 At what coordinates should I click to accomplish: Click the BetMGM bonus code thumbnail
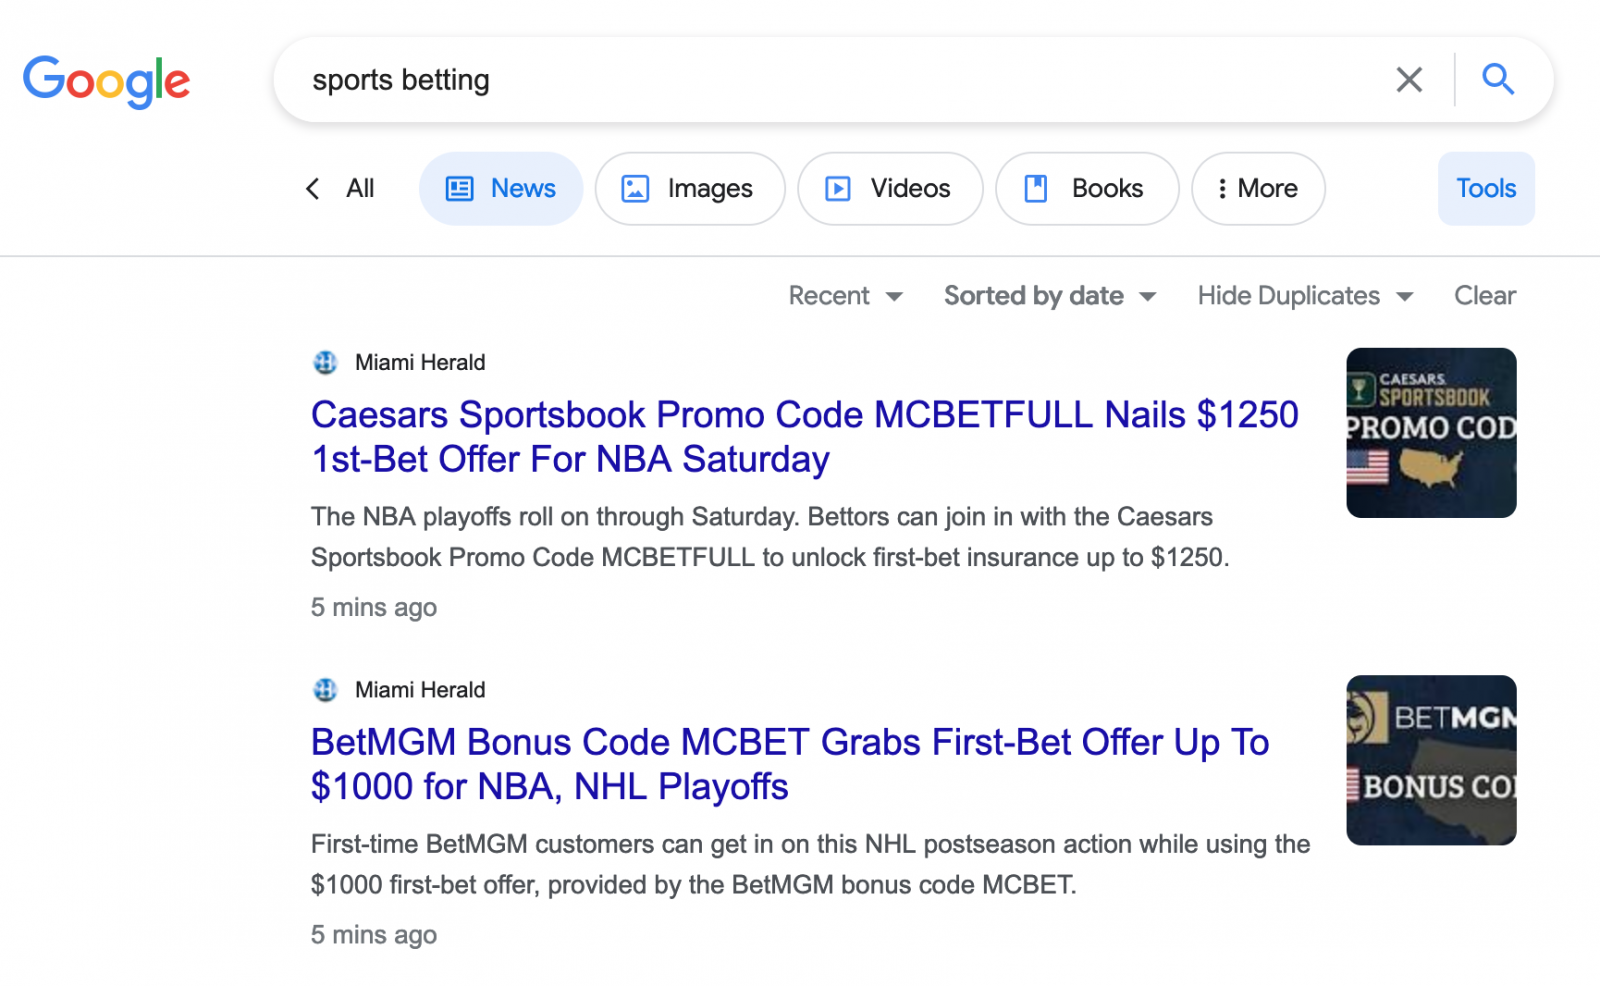click(x=1431, y=760)
